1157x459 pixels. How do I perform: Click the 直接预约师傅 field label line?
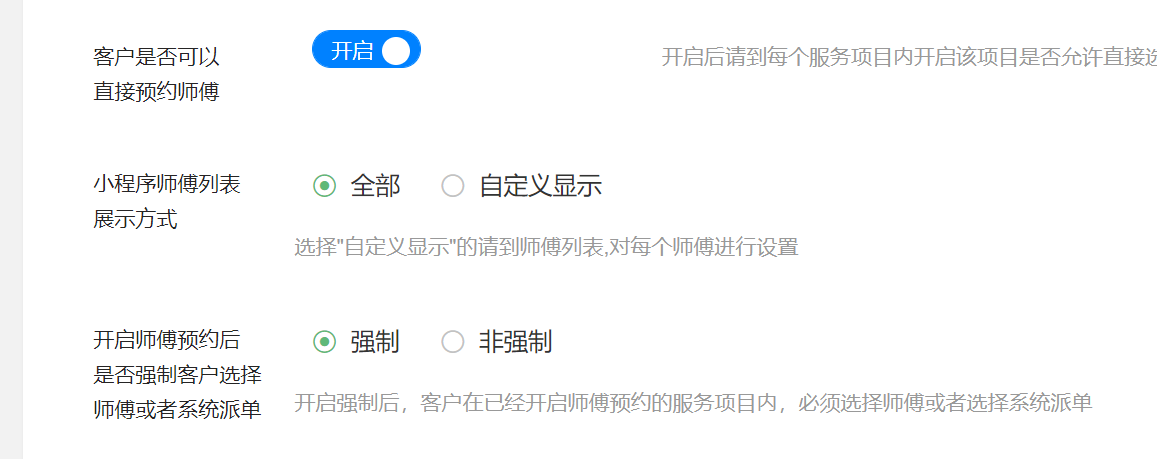pyautogui.click(x=156, y=92)
